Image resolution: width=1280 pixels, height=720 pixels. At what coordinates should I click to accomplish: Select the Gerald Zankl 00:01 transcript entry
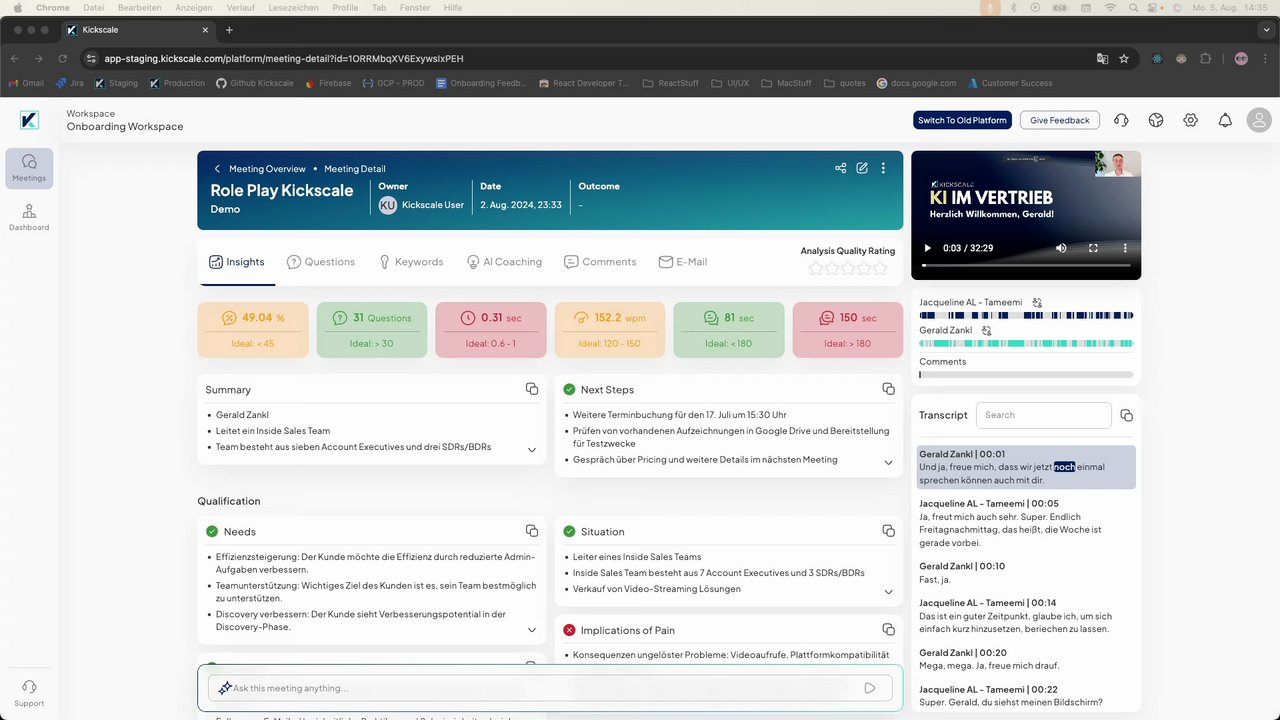click(1026, 467)
